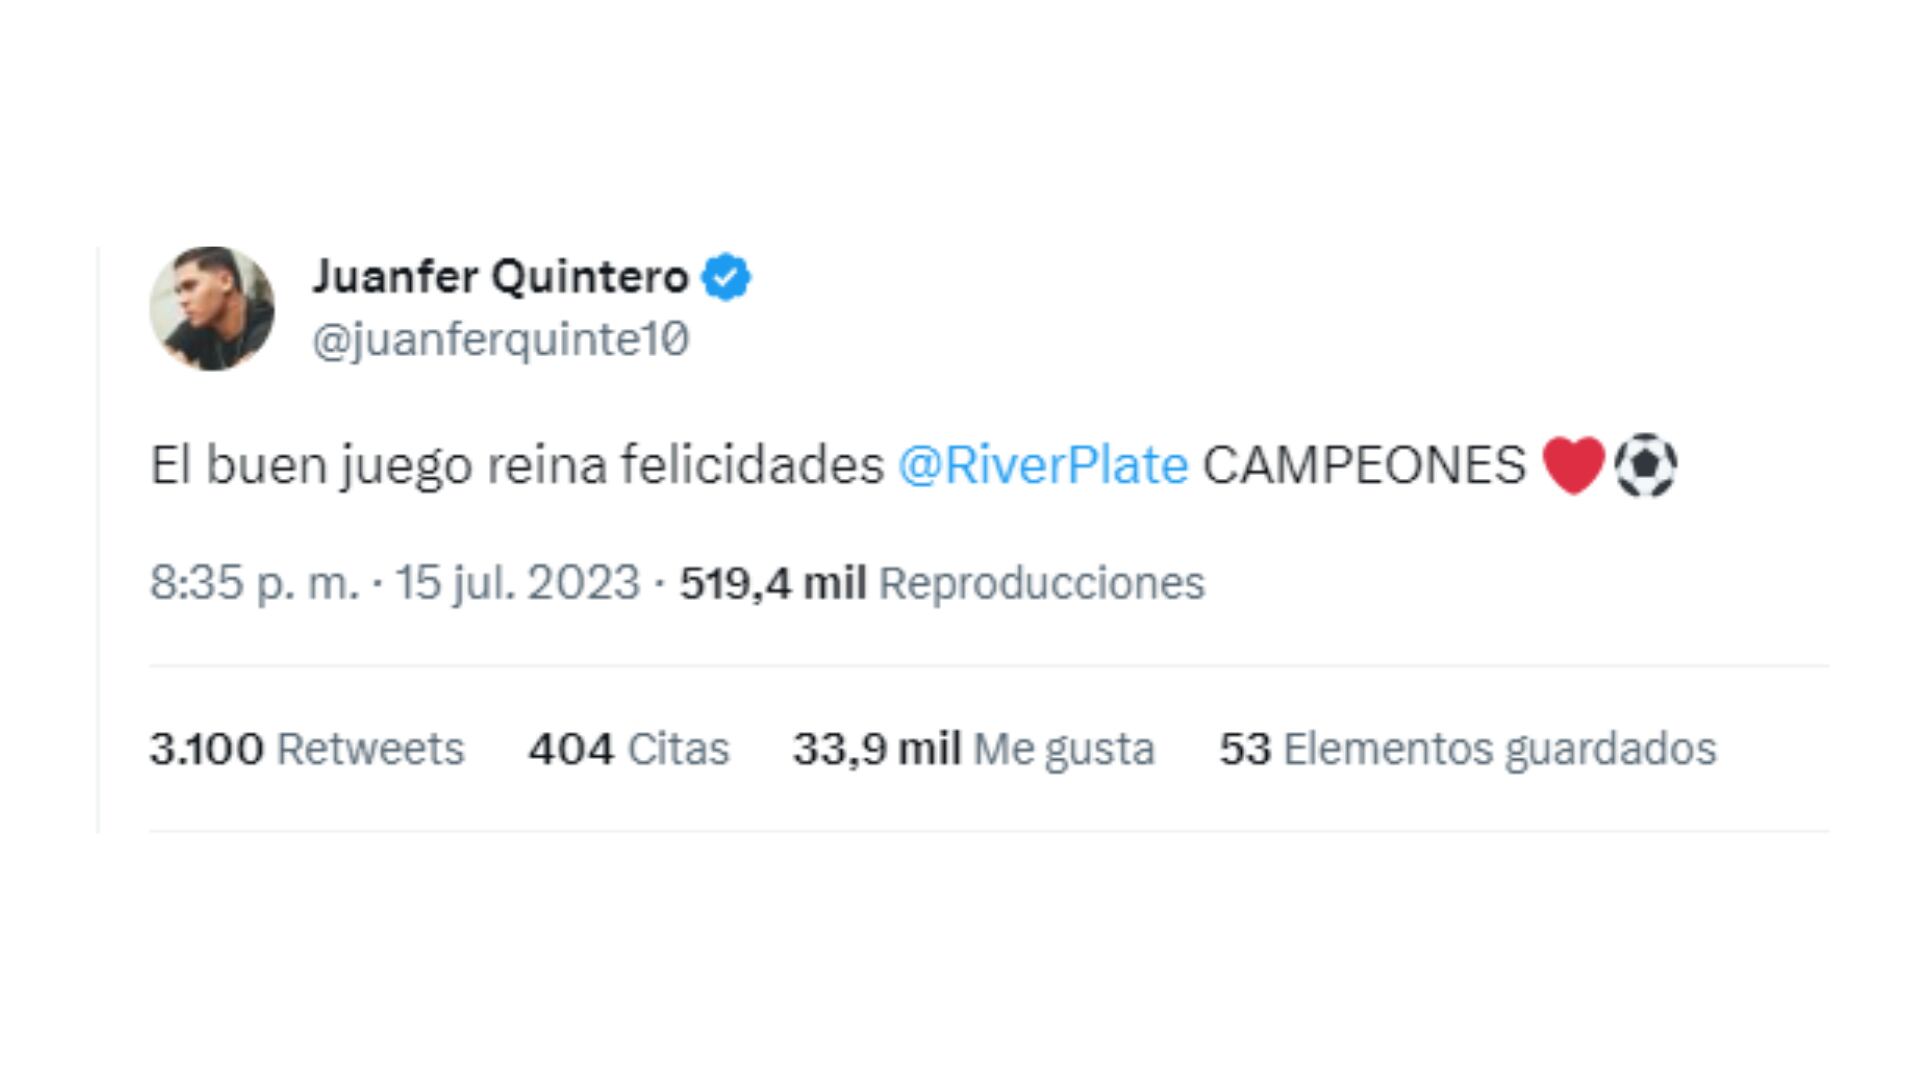
Task: View the 3.100 Retweets list
Action: (207, 747)
